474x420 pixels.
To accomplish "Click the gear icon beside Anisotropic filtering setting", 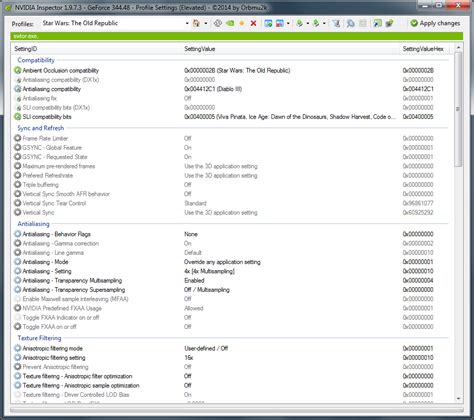I will pos(18,357).
